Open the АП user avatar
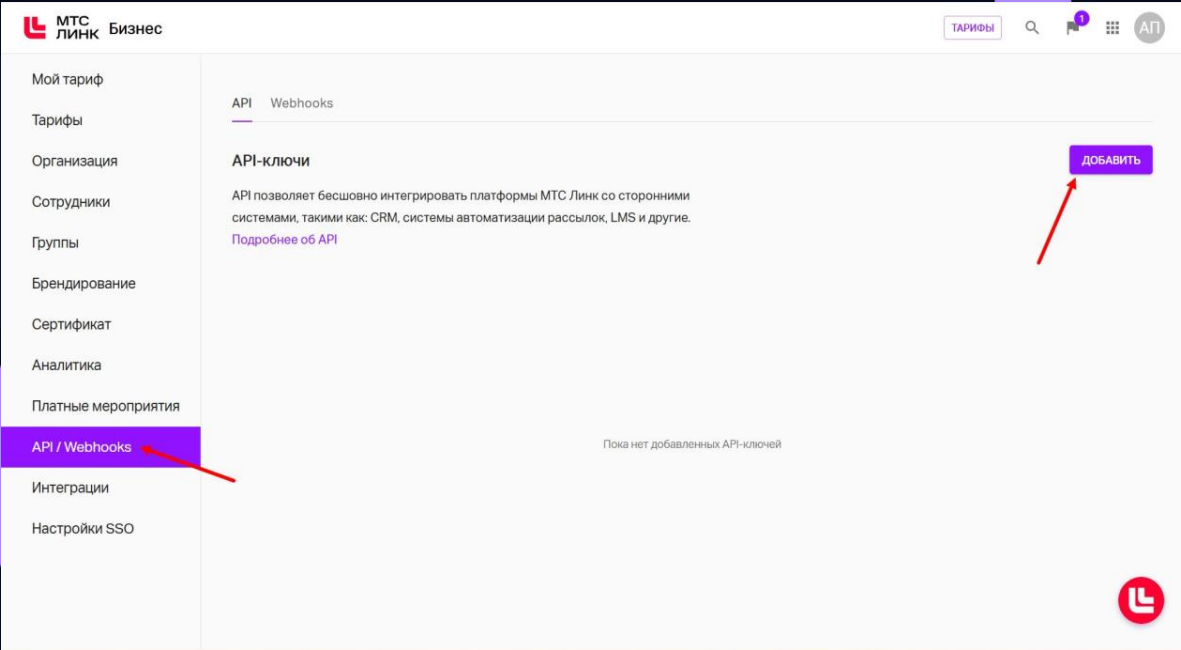 pos(1149,28)
